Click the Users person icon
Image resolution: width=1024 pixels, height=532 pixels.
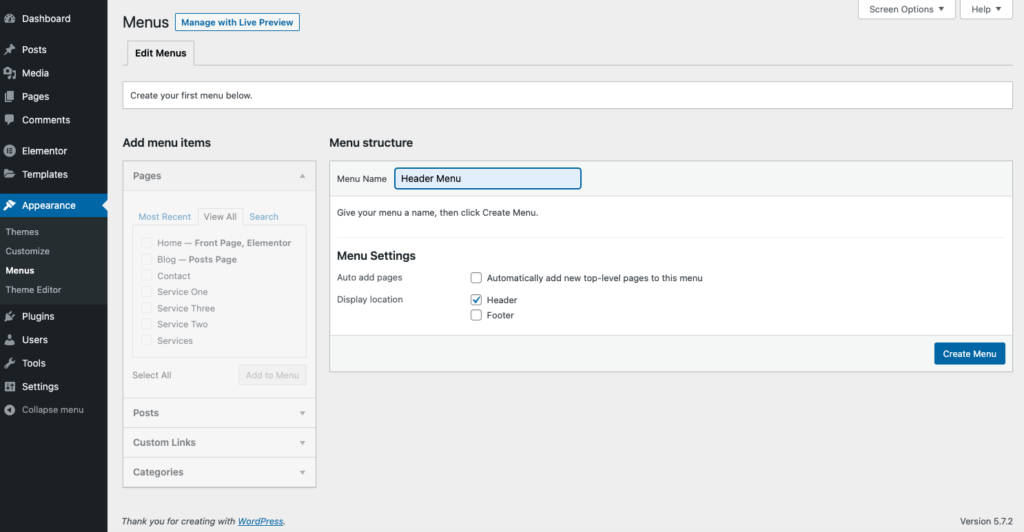(10, 340)
